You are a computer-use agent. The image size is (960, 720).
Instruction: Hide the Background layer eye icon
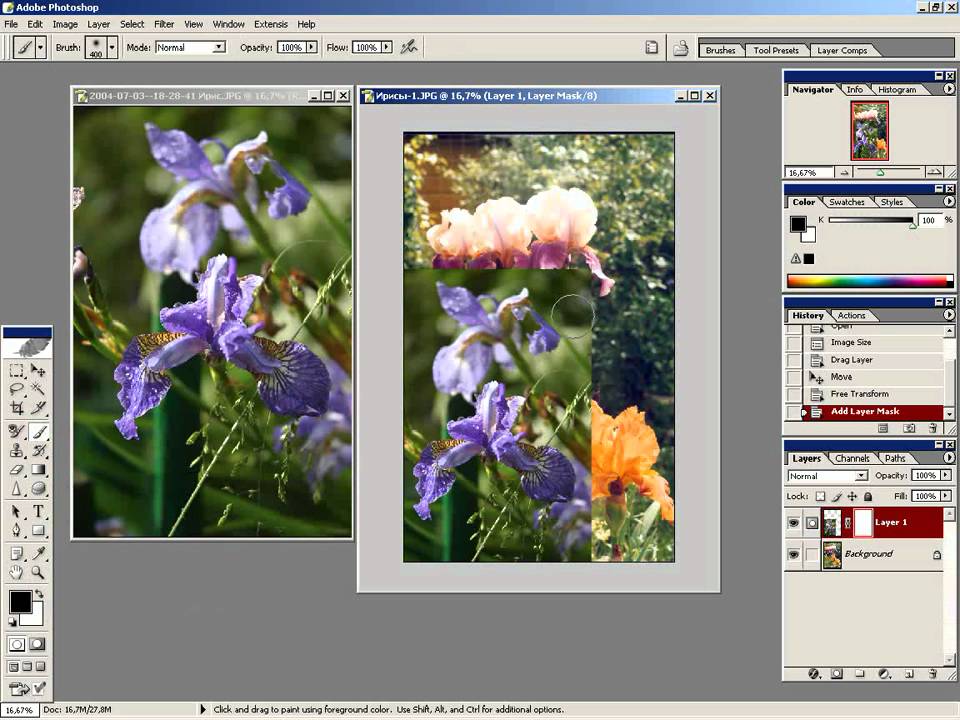(x=793, y=555)
